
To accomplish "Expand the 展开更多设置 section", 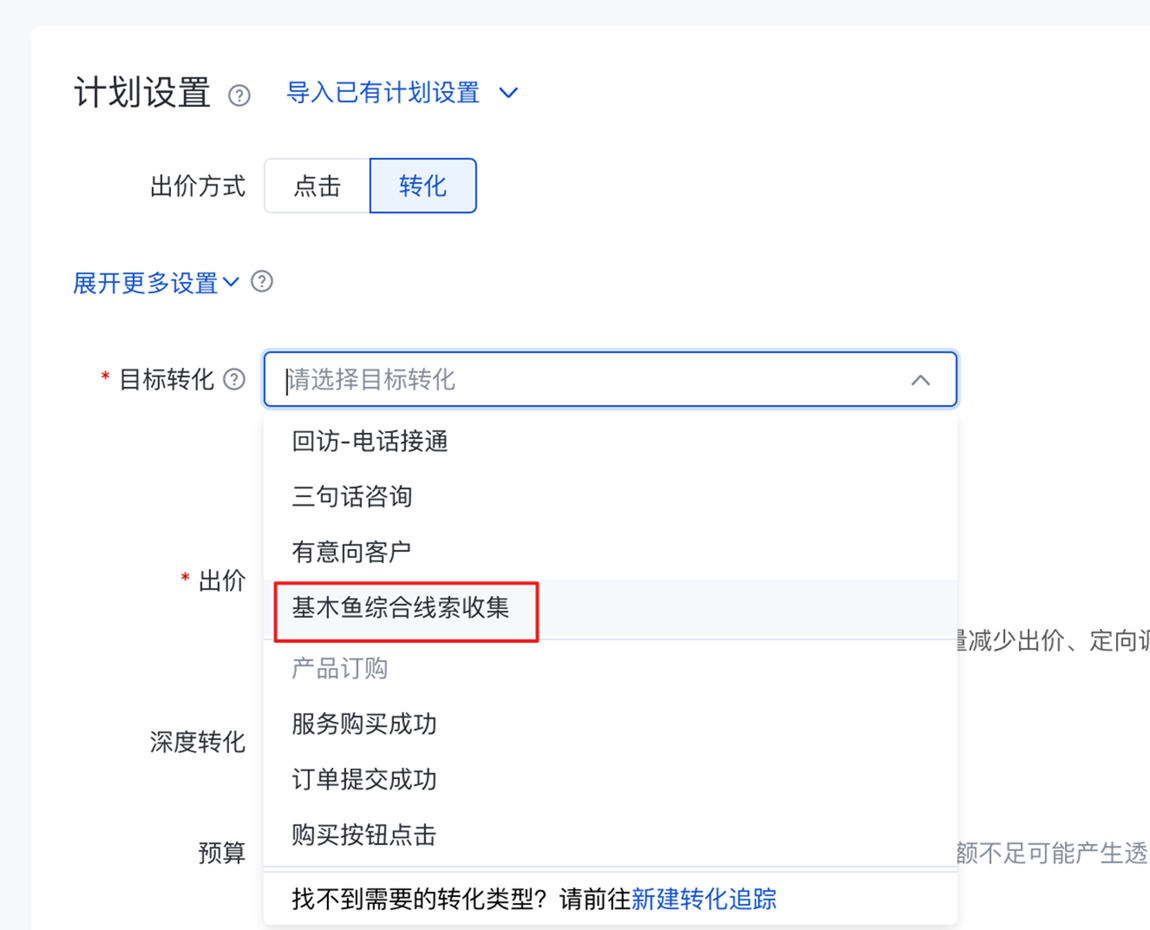I will click(145, 283).
